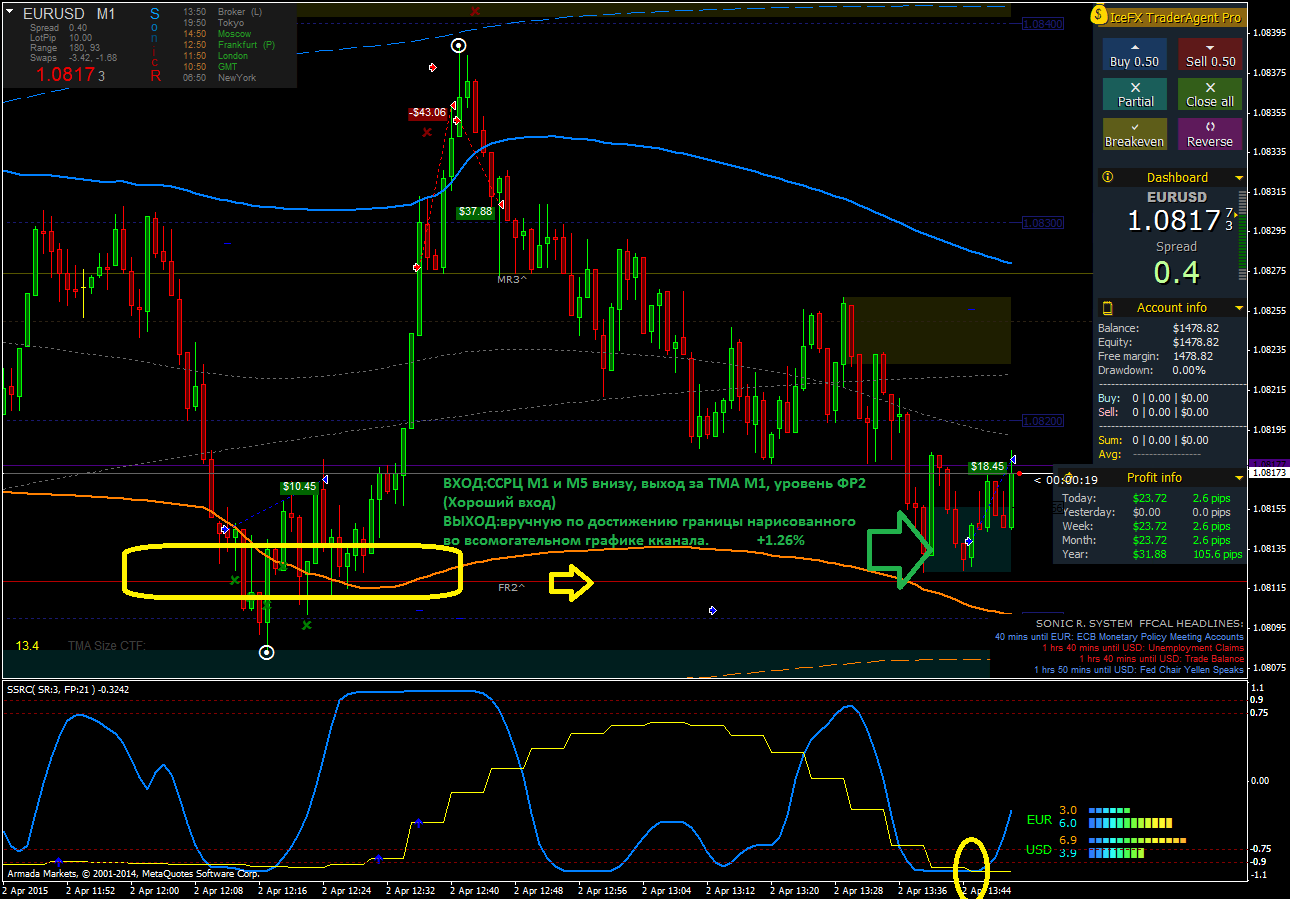The width and height of the screenshot is (1290, 899).
Task: Click the Buy 0.50 button
Action: pos(1134,54)
